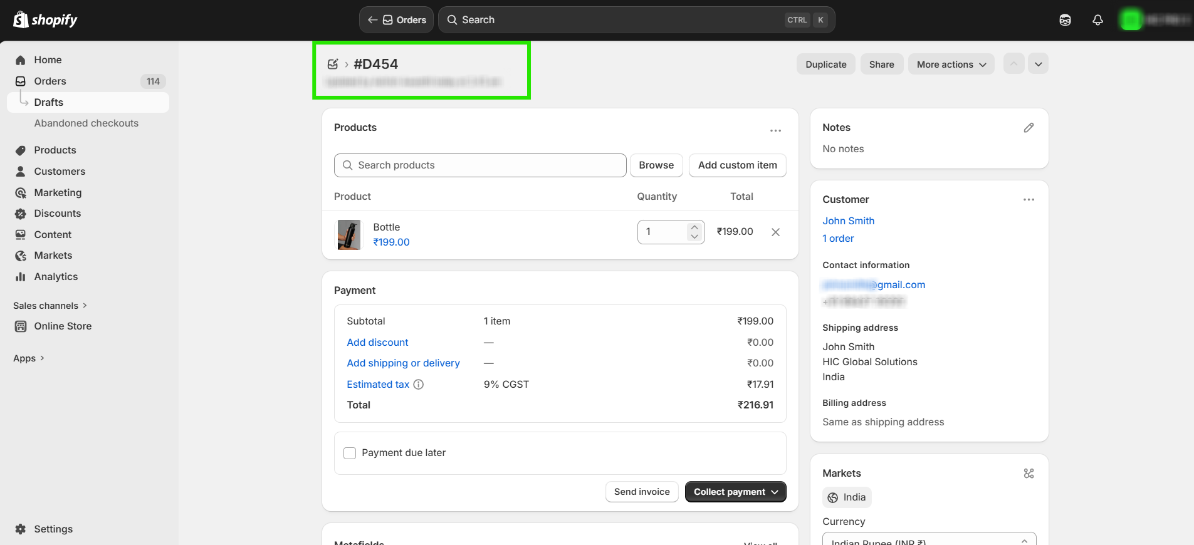Click the Markets manage icon
The height and width of the screenshot is (545, 1194).
coord(1029,474)
